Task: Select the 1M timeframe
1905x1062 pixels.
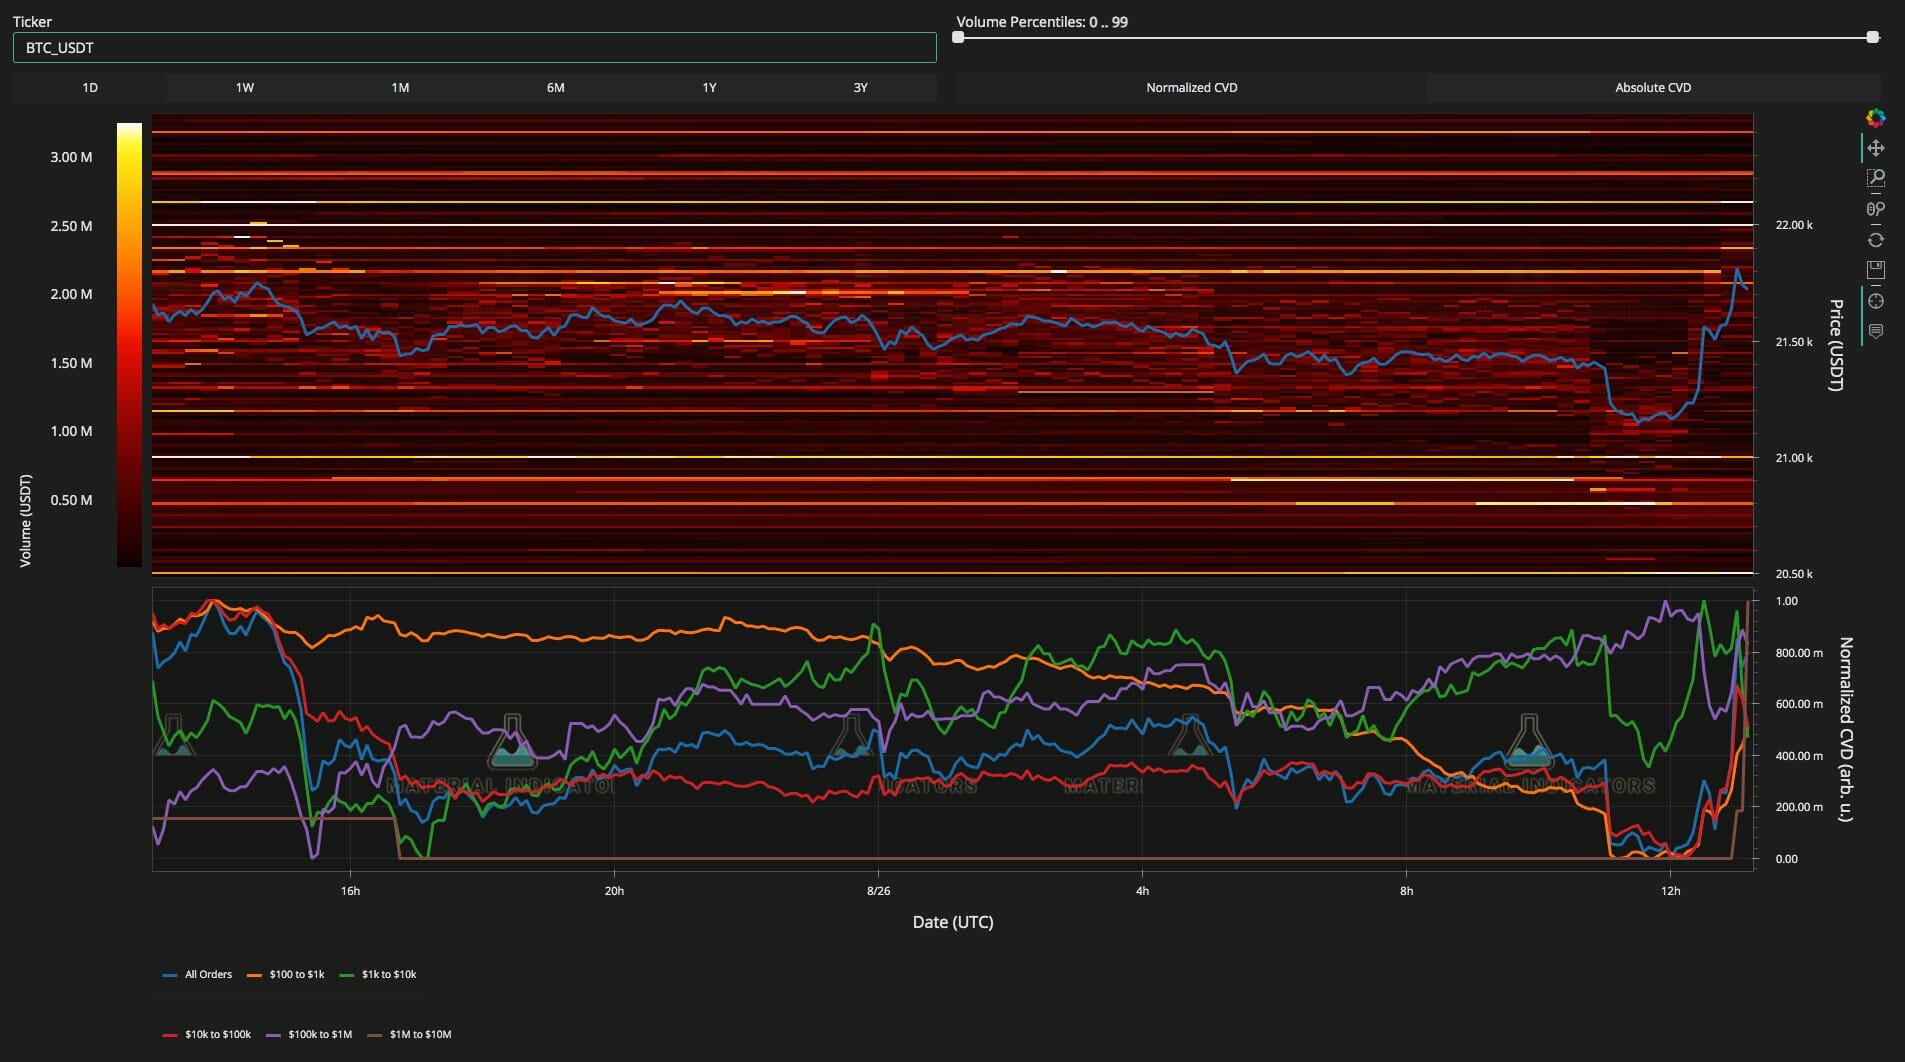Action: click(400, 88)
